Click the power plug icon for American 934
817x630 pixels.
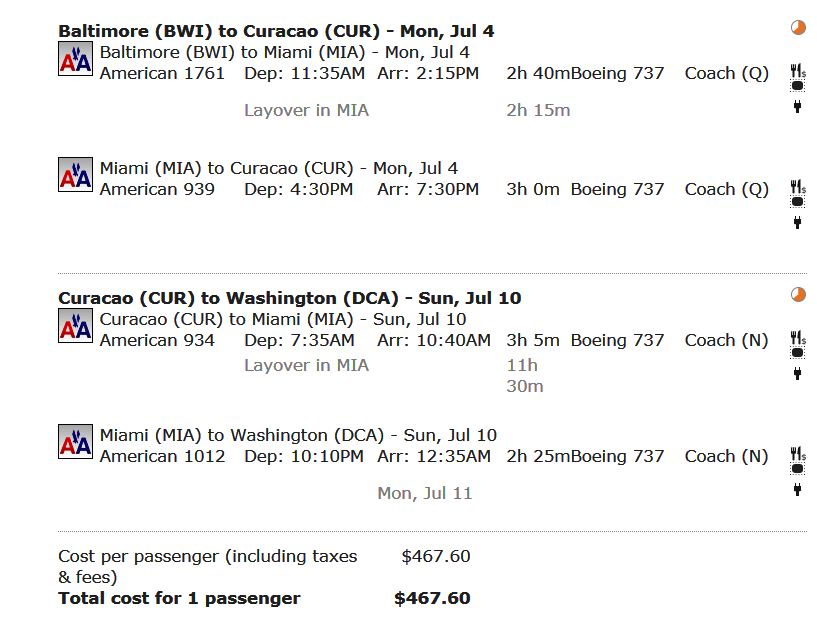(797, 373)
